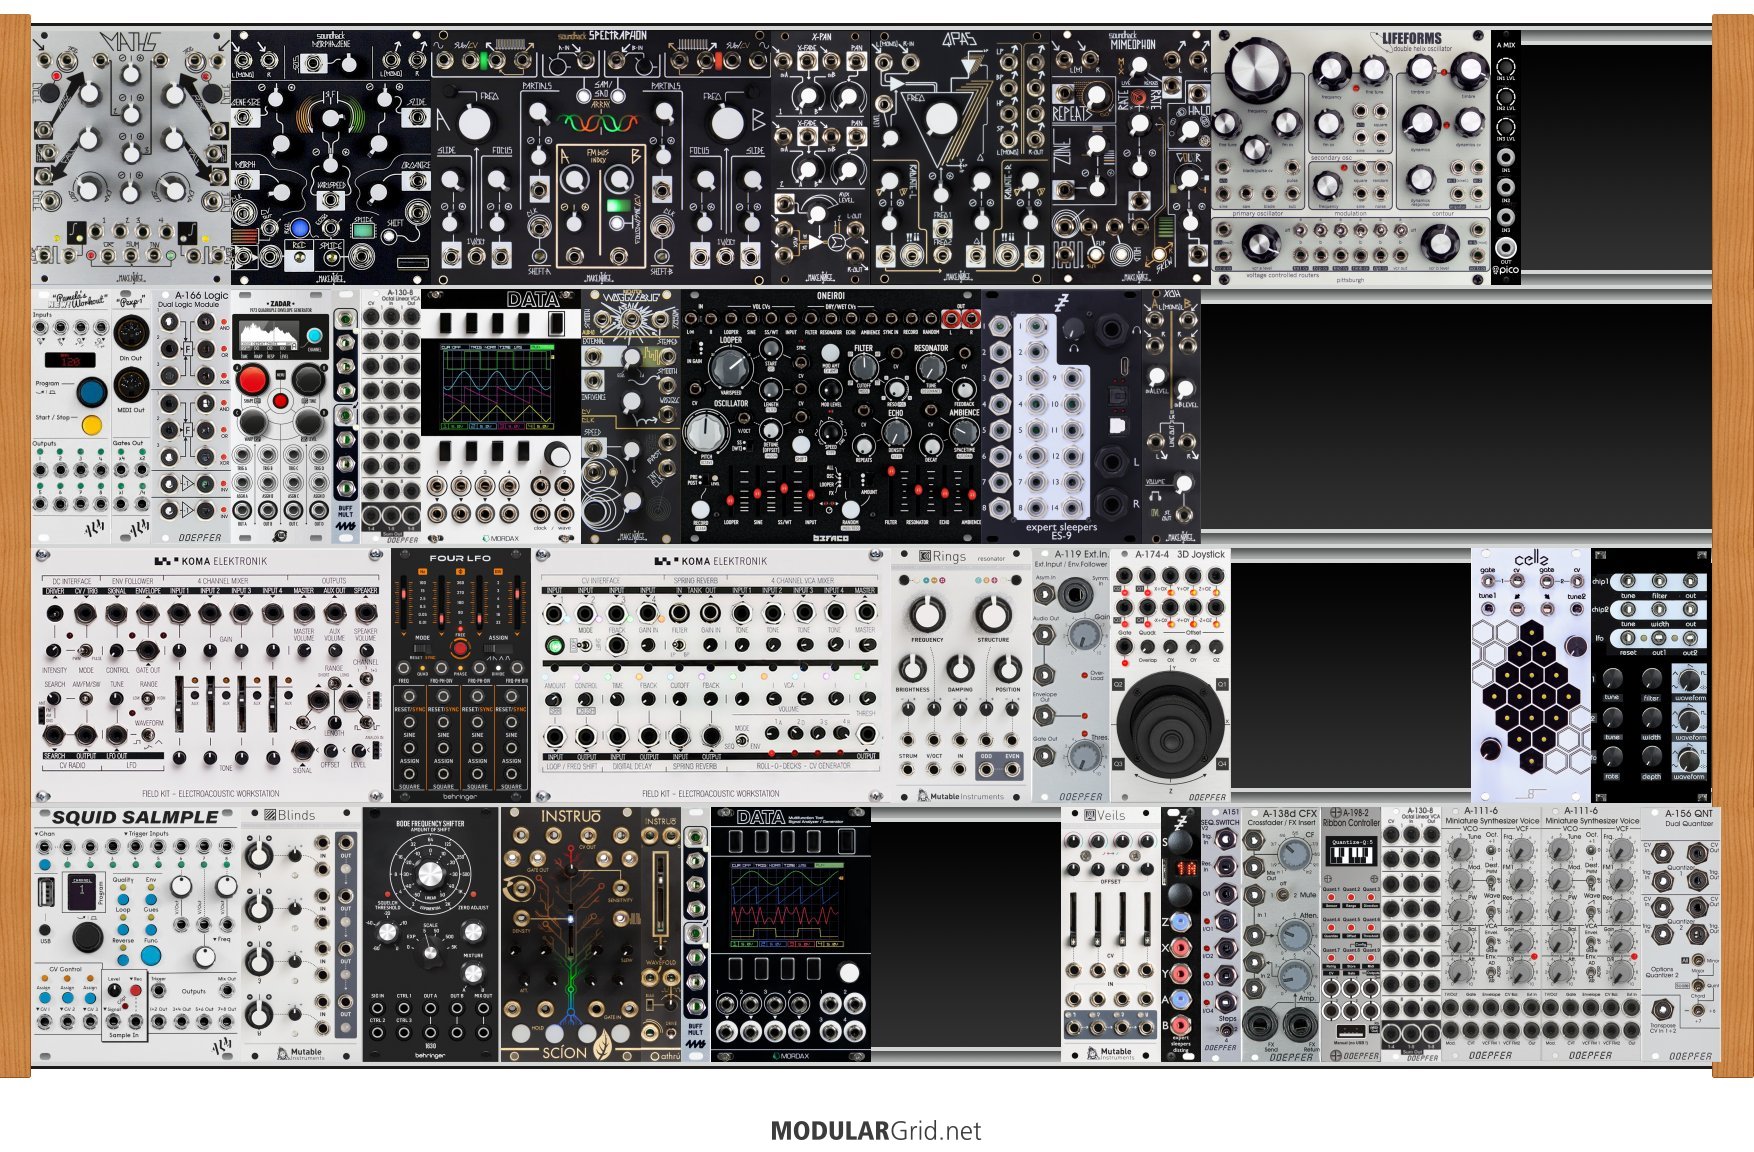Click the large blue Func button on Squid Salmple
1754x1152 pixels.
(153, 953)
